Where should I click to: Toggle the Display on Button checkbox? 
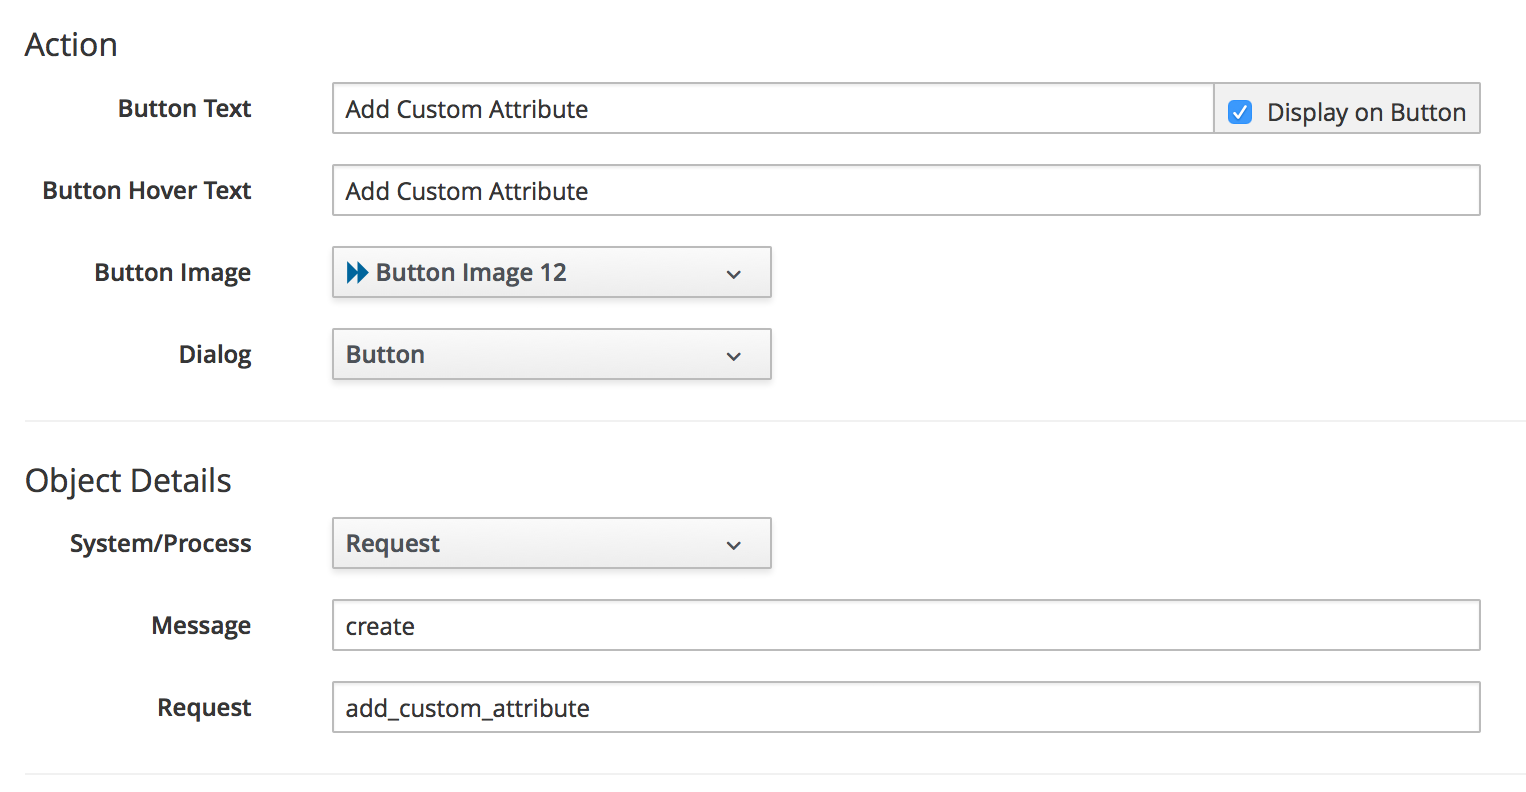(x=1240, y=112)
